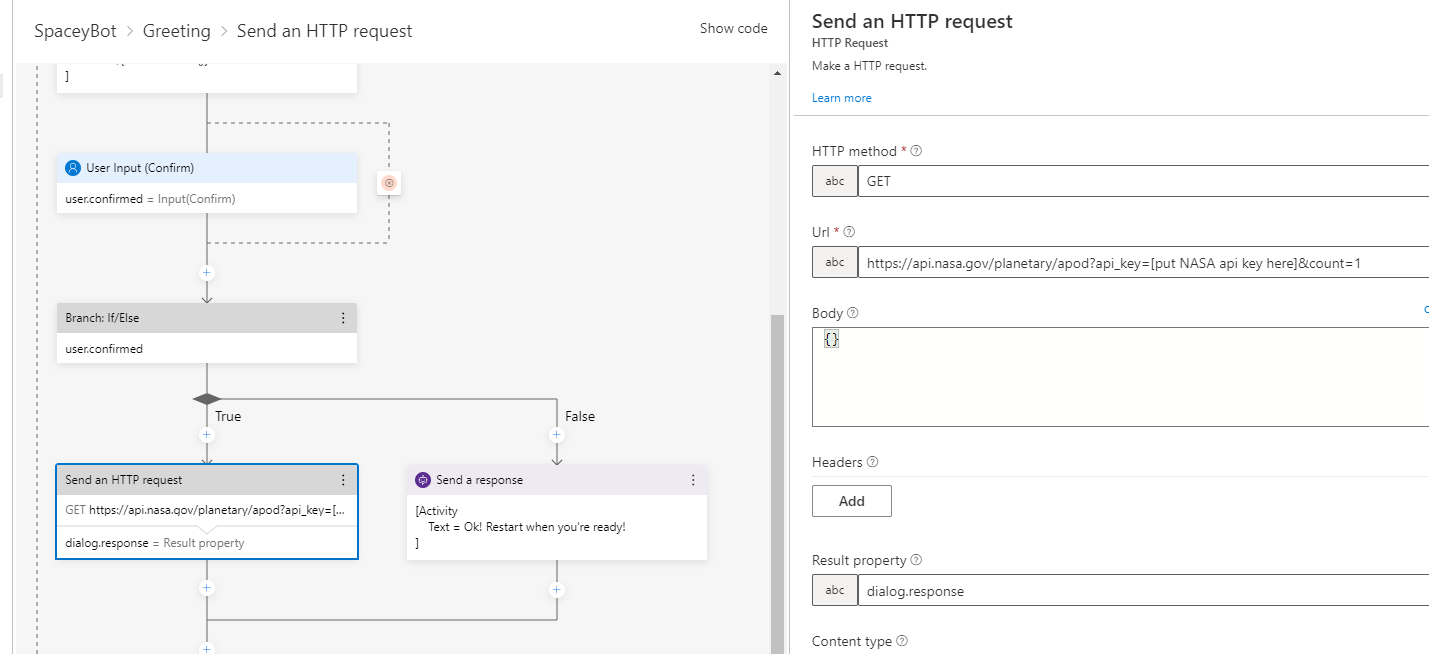
Task: Click the help icon next to Result property
Action: pyautogui.click(x=916, y=560)
